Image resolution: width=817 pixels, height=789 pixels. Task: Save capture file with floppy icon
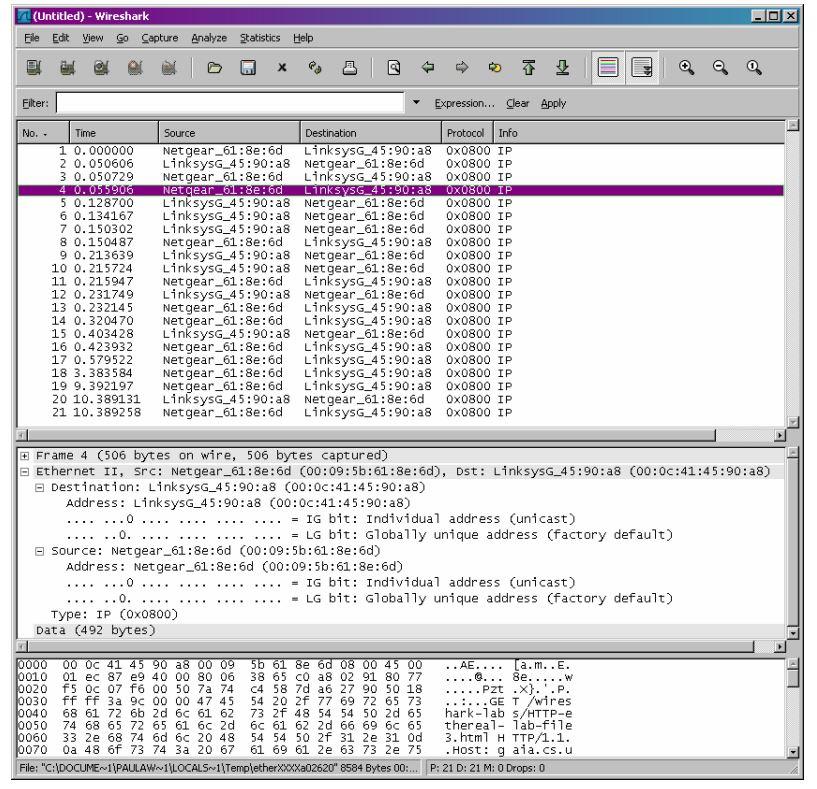click(248, 68)
